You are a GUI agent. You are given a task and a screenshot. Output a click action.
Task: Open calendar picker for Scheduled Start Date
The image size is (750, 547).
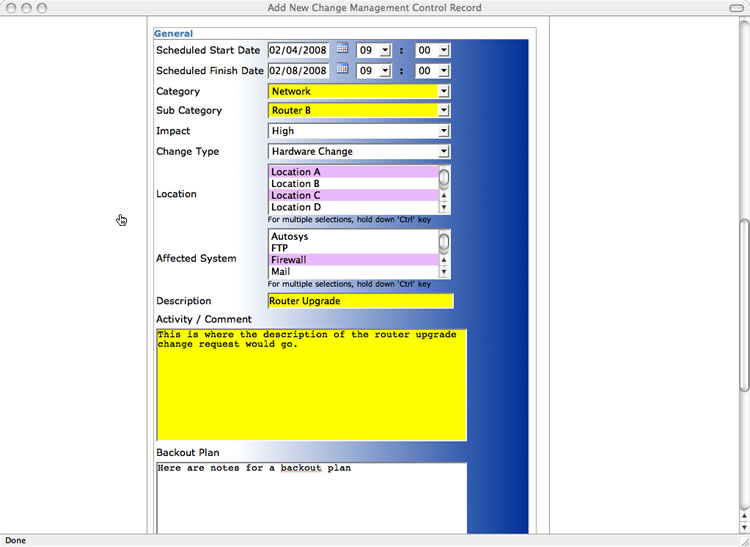pyautogui.click(x=342, y=48)
